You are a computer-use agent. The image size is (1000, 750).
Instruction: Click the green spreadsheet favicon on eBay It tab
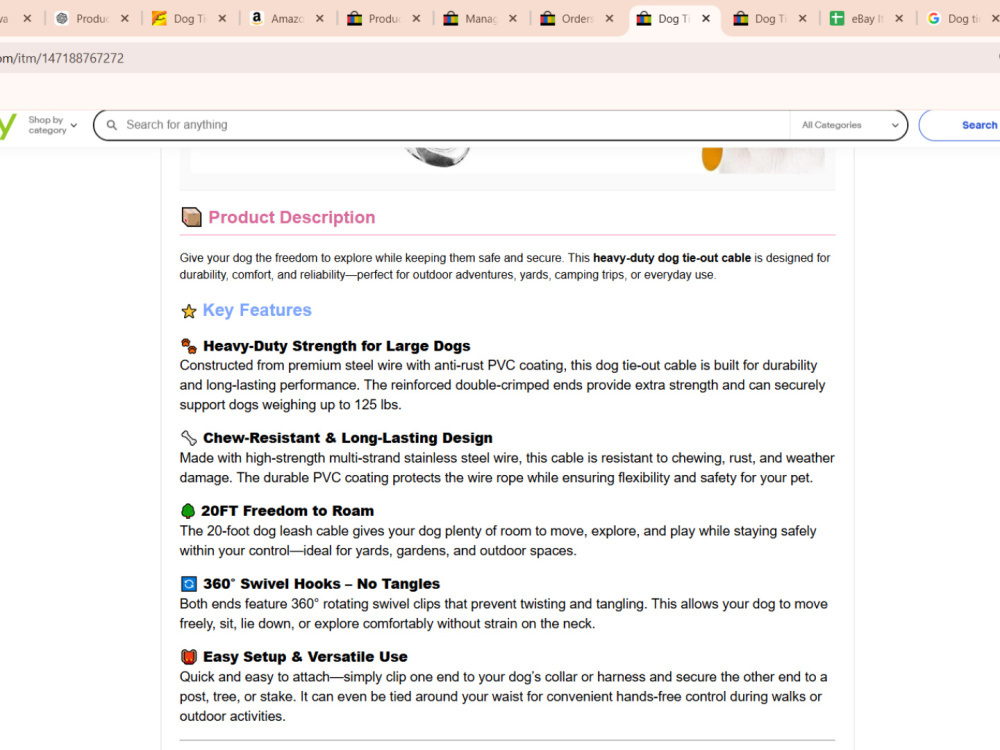pos(837,18)
